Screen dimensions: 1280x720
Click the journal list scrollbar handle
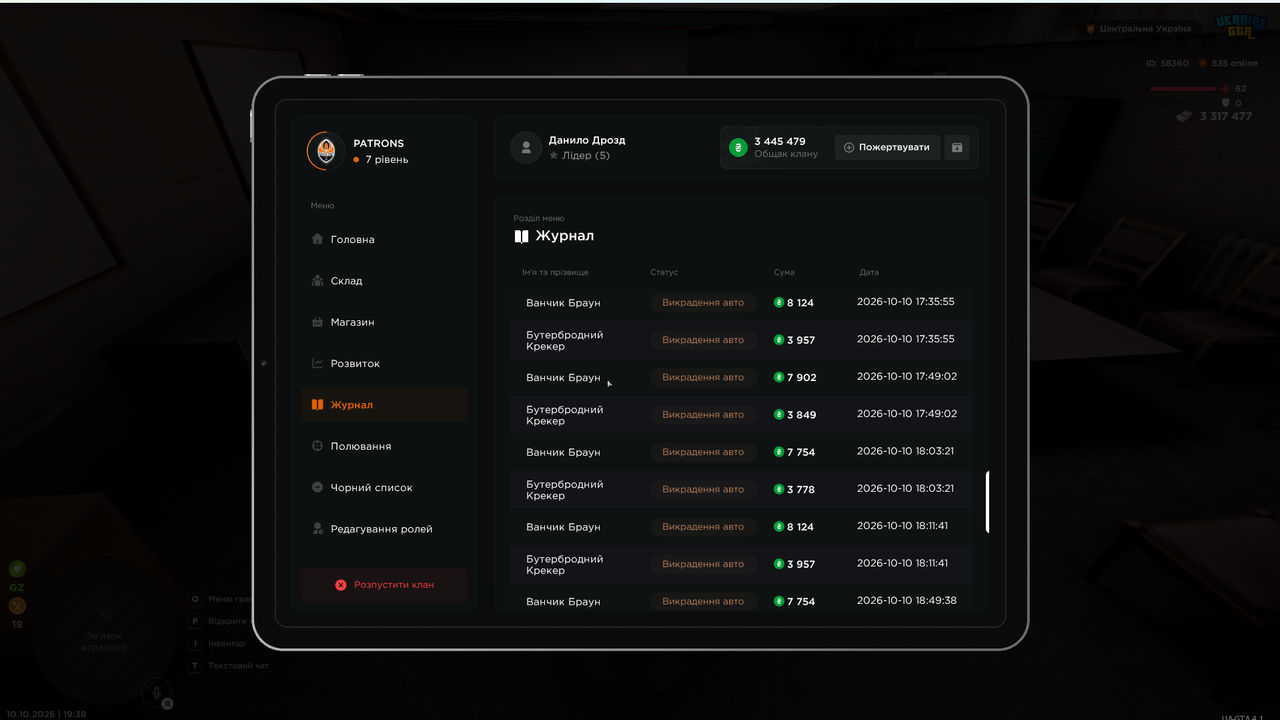[x=987, y=502]
